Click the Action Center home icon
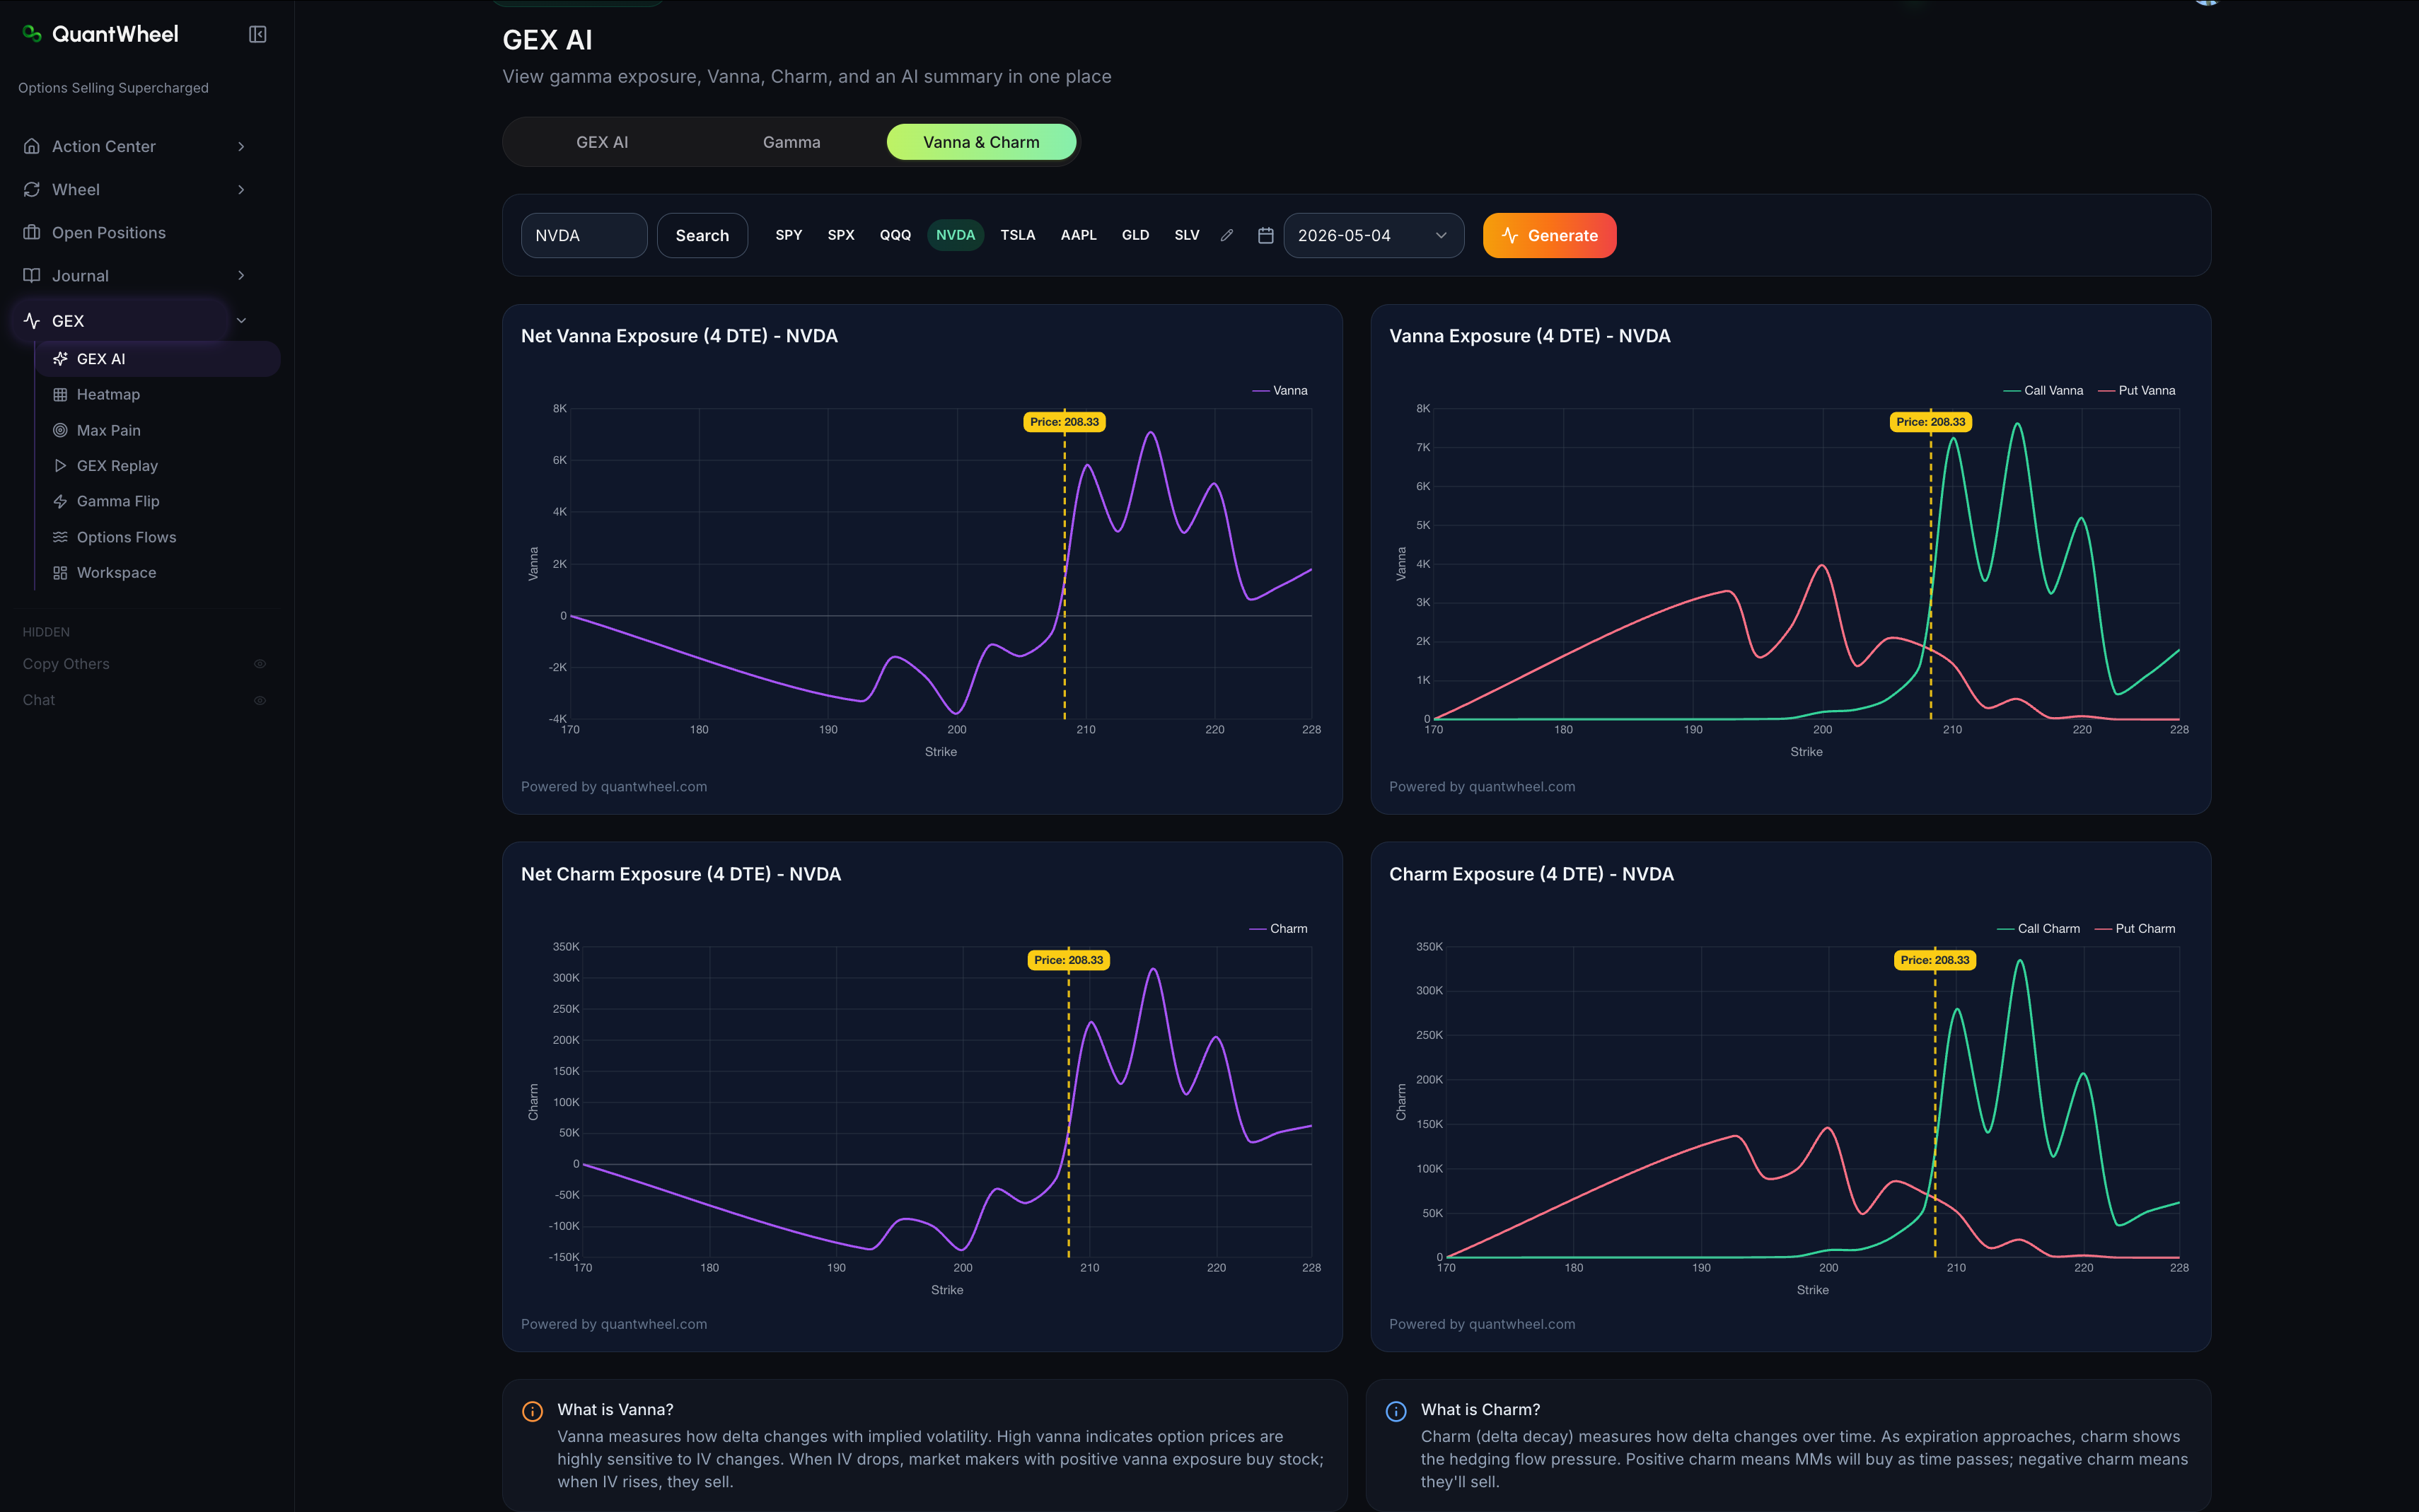Viewport: 2419px width, 1512px height. pyautogui.click(x=32, y=146)
